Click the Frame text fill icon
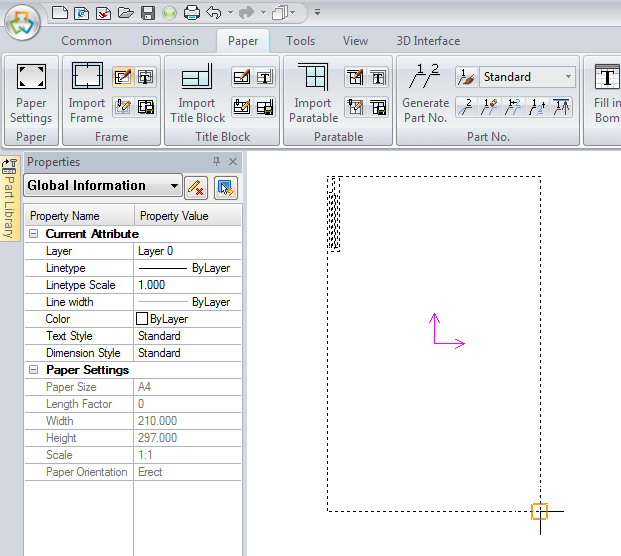This screenshot has height=556, width=621. tap(146, 77)
